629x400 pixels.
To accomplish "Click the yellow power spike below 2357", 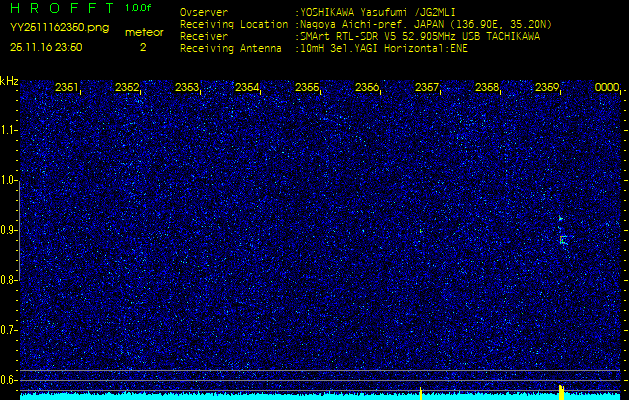I will point(421,392).
